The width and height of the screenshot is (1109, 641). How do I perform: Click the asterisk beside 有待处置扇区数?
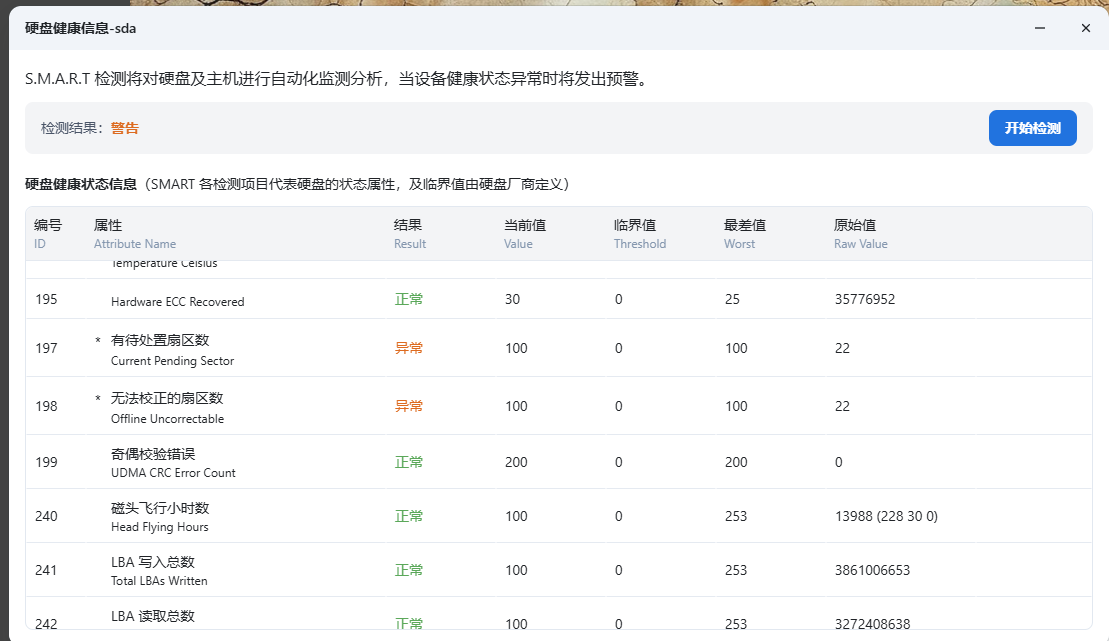pos(98,341)
